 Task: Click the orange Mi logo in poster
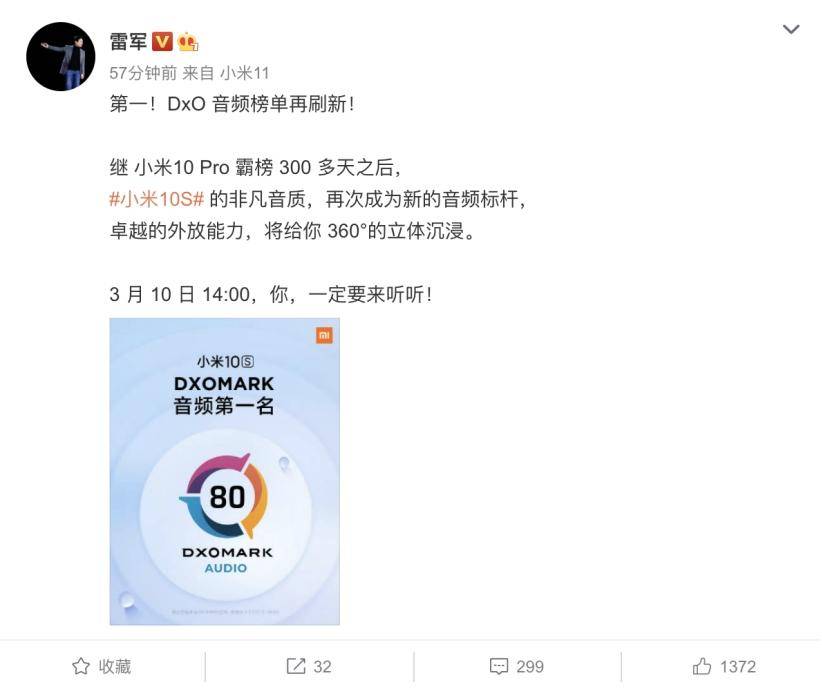point(325,335)
